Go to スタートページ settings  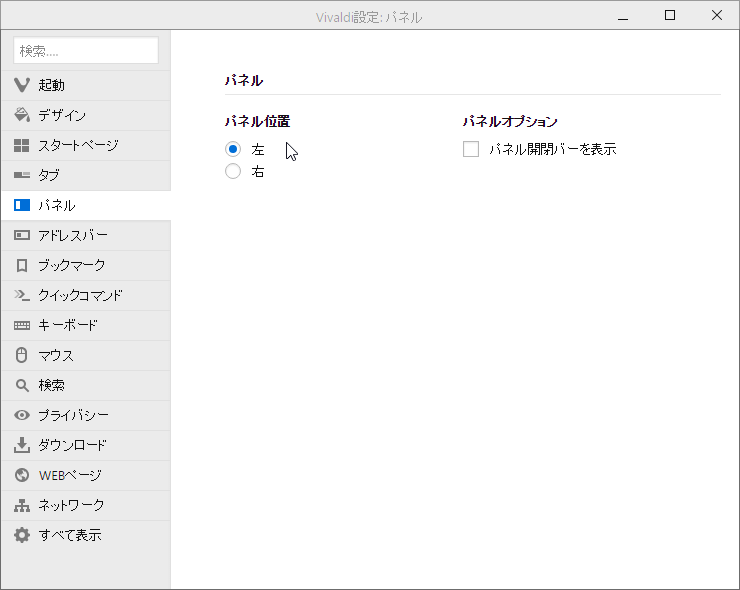[x=86, y=145]
